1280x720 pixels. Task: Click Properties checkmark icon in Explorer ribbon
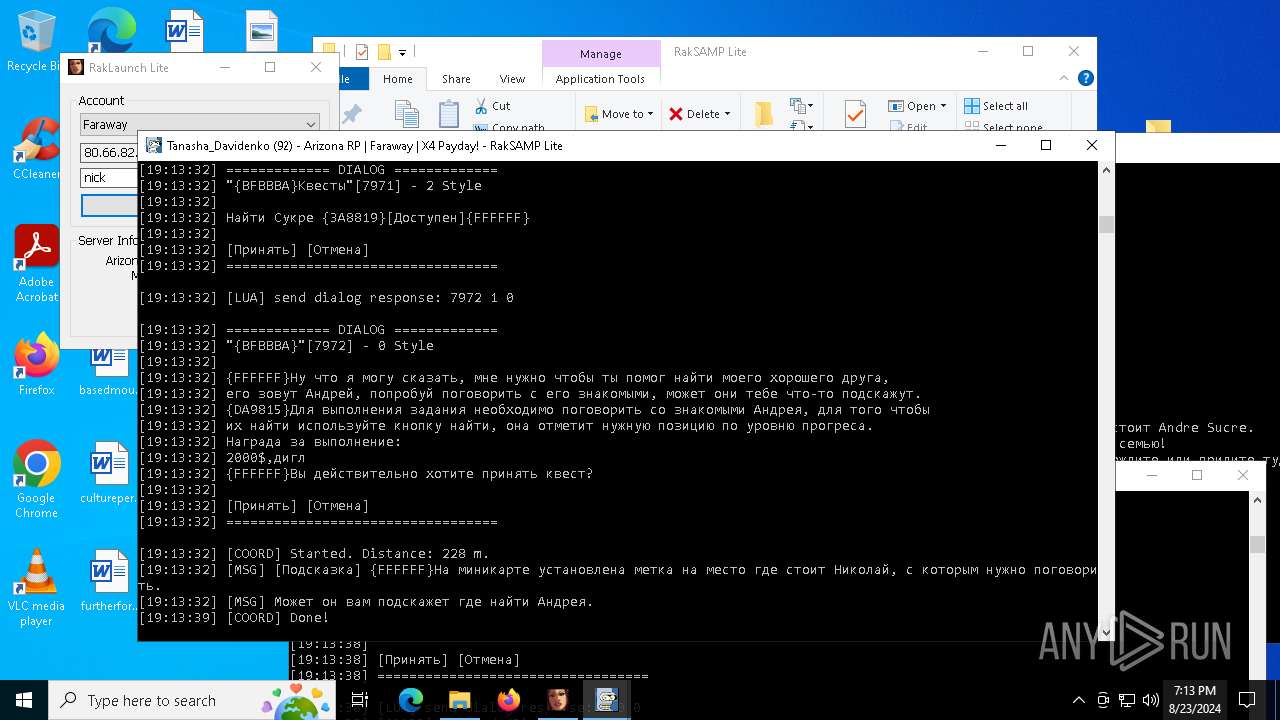pyautogui.click(x=855, y=114)
